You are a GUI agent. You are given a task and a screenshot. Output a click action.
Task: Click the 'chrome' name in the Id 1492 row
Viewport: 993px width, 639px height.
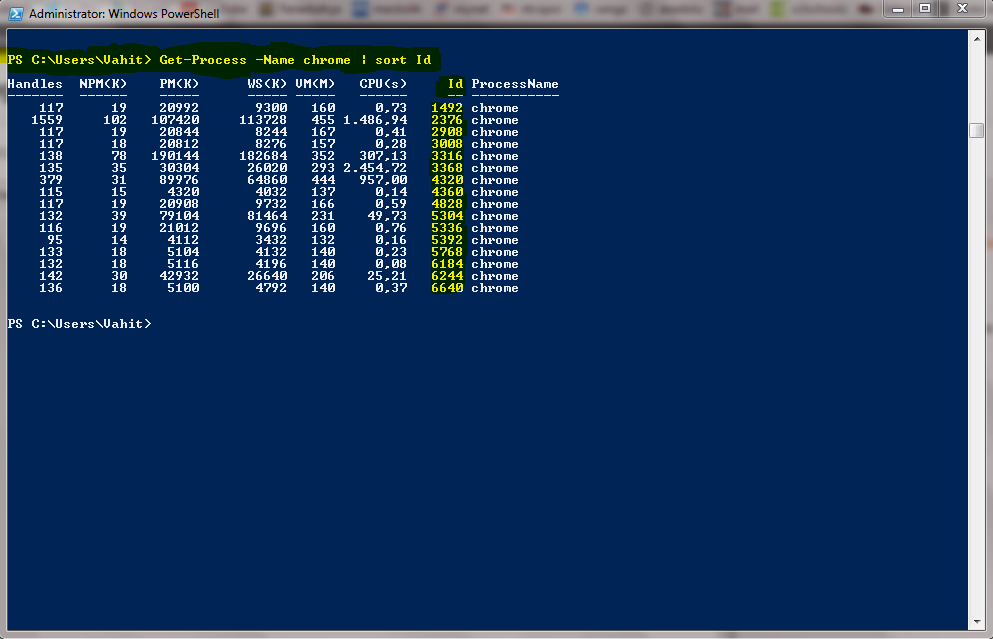pyautogui.click(x=495, y=108)
